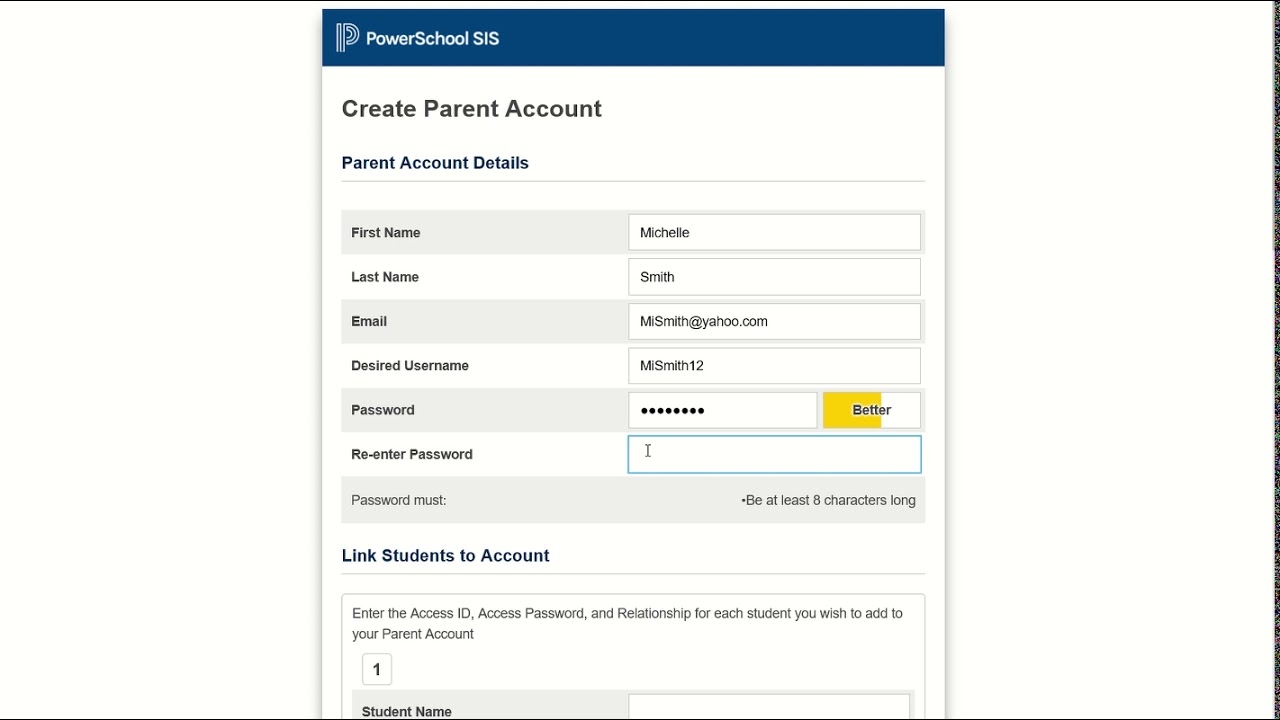The width and height of the screenshot is (1280, 720).
Task: Focus the First Name input field
Action: pyautogui.click(x=774, y=233)
